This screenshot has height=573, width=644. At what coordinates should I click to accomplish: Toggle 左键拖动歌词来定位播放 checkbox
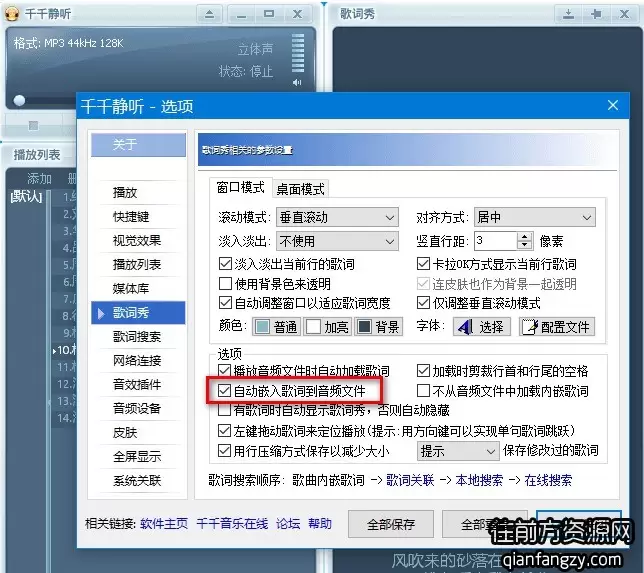224,430
